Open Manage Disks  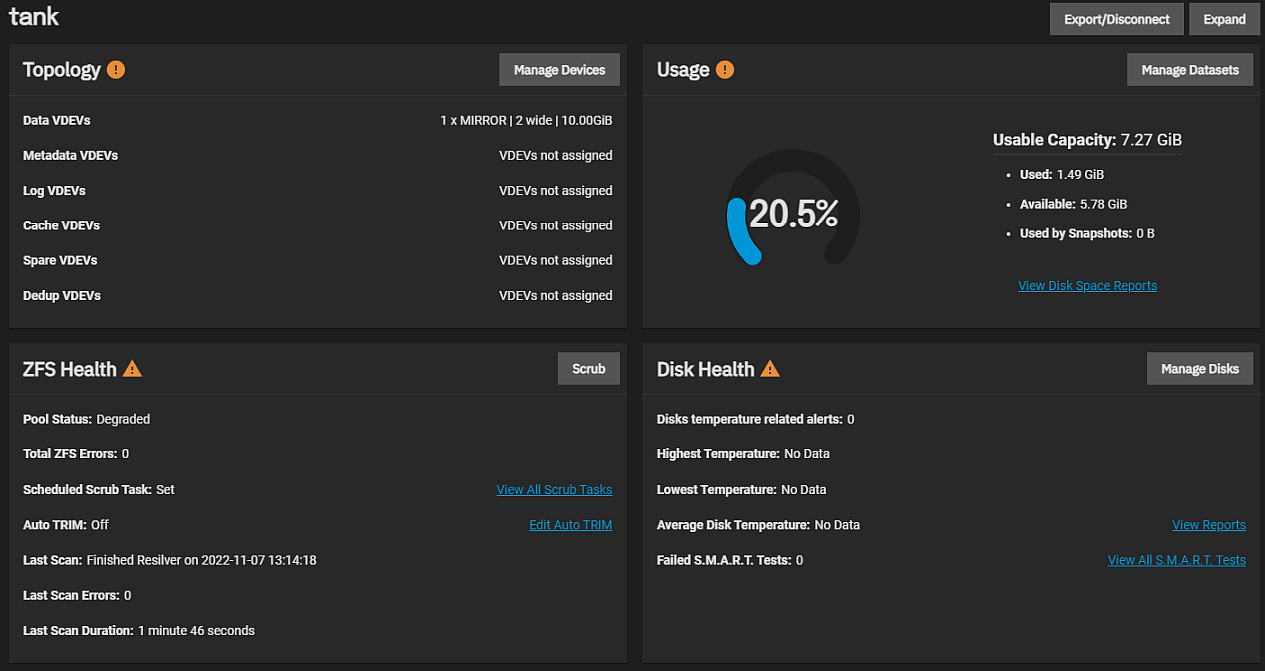click(1199, 369)
